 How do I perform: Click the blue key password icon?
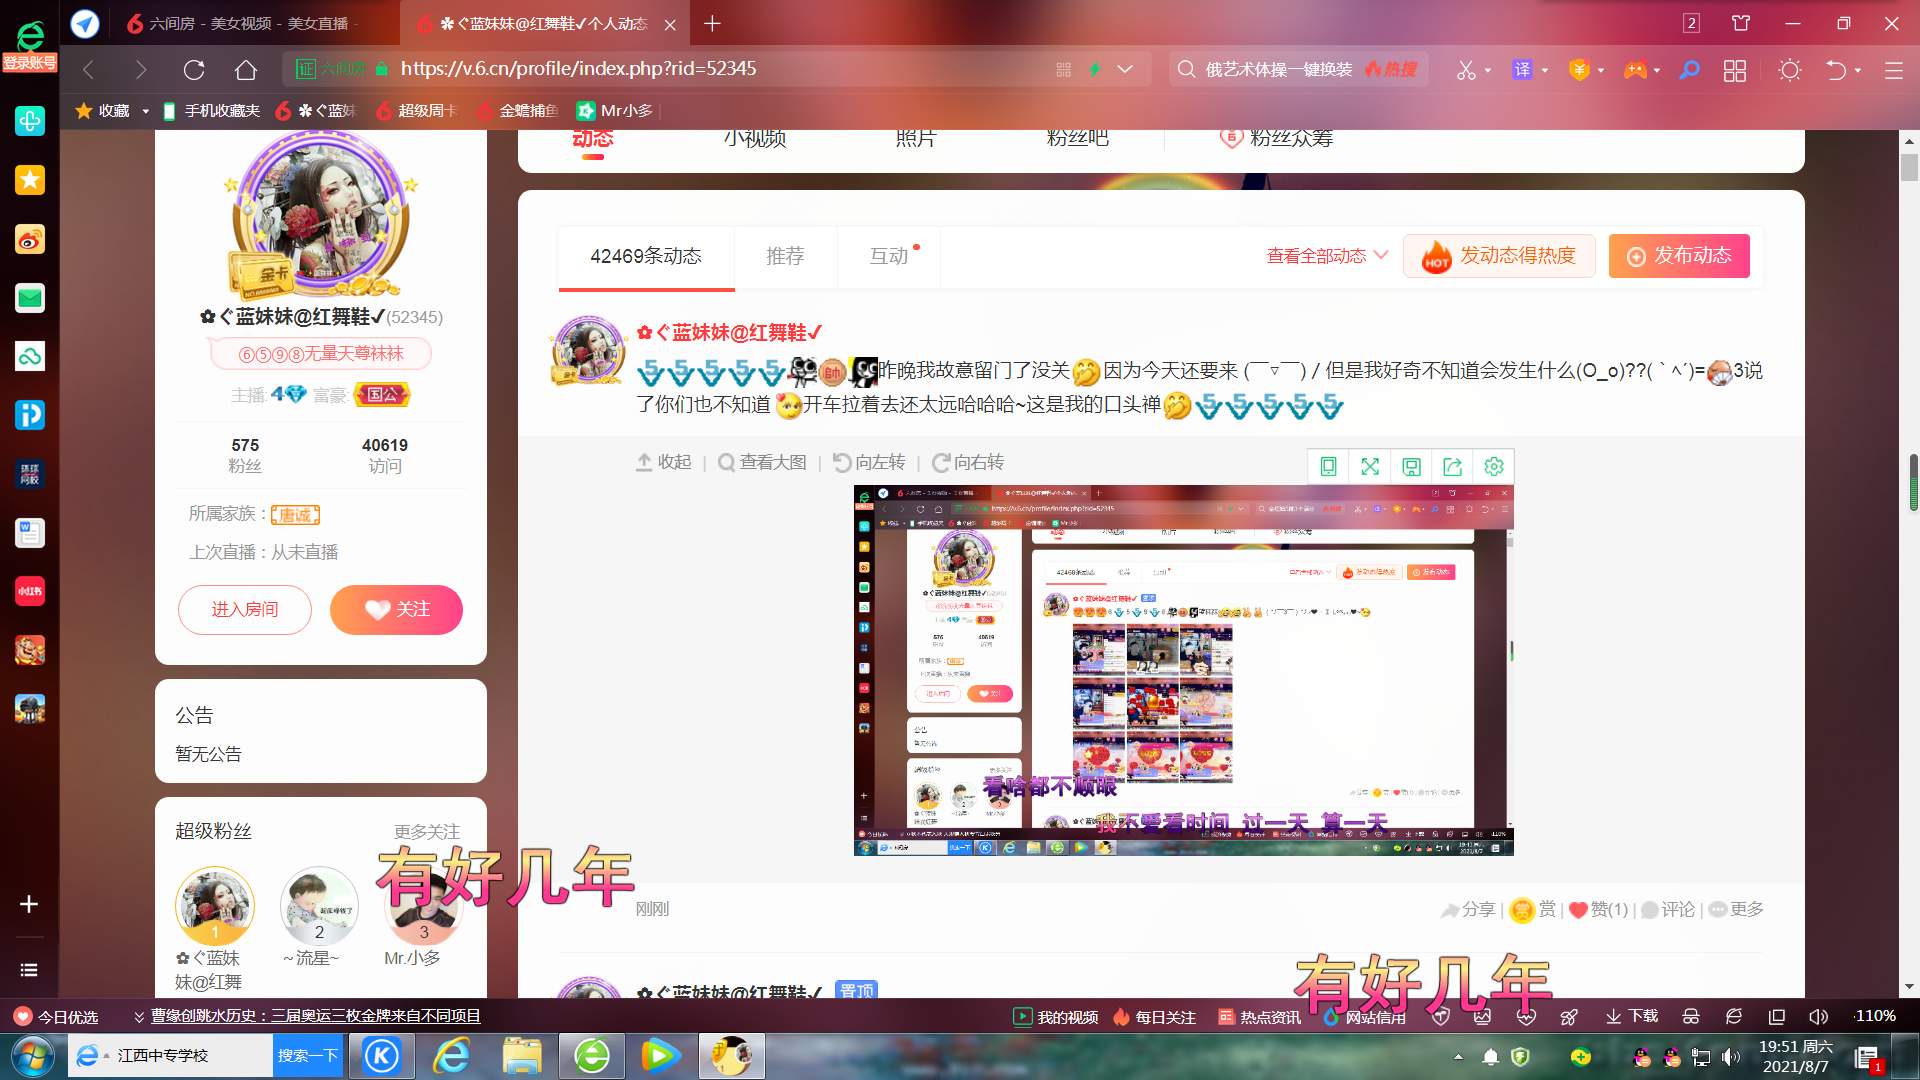1690,70
